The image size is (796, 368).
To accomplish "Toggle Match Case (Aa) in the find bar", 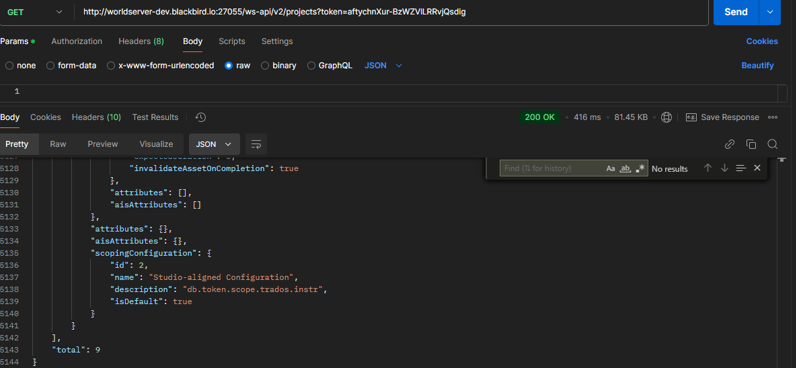I will click(611, 169).
